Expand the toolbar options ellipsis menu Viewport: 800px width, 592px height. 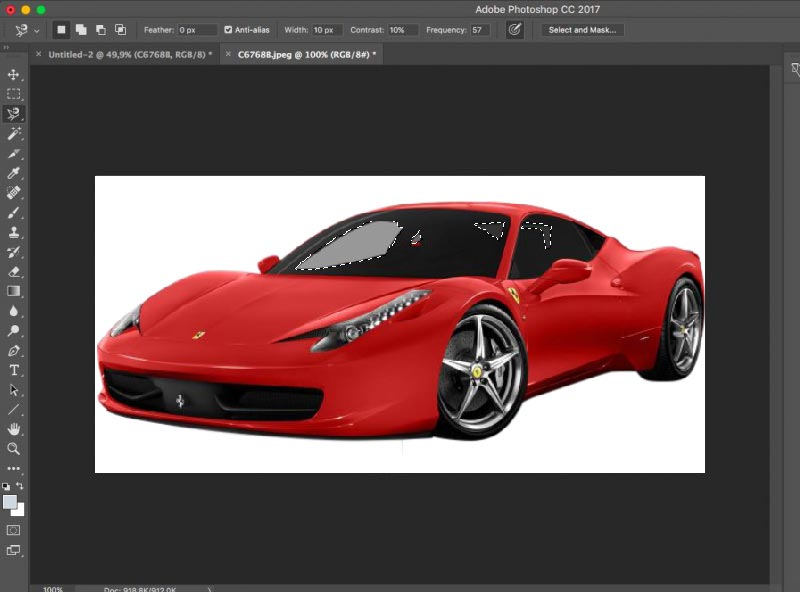point(14,468)
